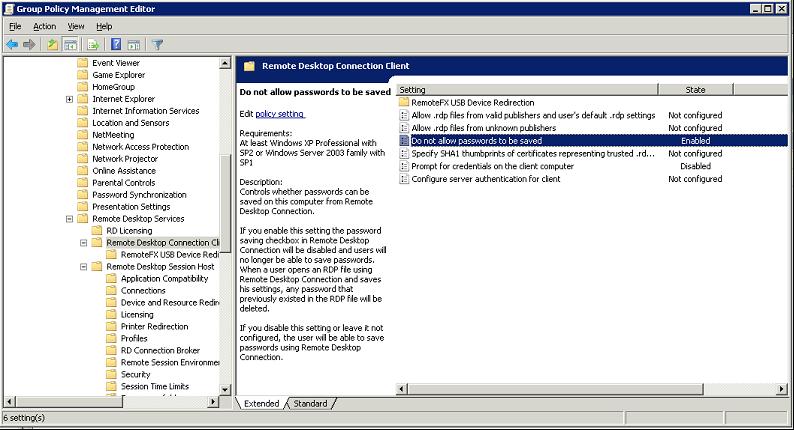Image resolution: width=794 pixels, height=430 pixels.
Task: Click the policy setting link
Action: click(280, 114)
